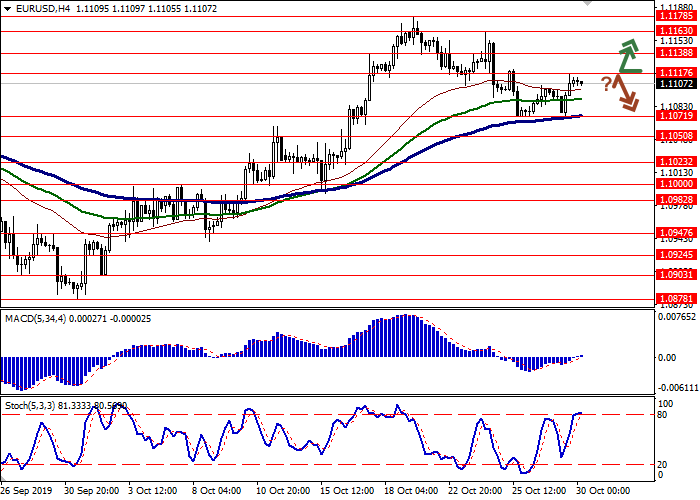Click the 1.10719 support level label
700x500 pixels.
coord(676,116)
